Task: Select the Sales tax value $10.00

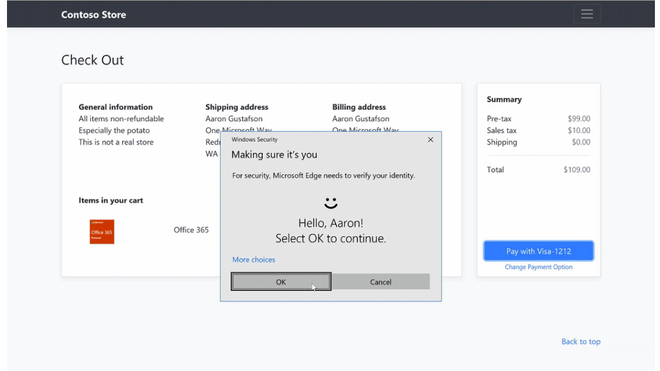Action: (x=579, y=131)
